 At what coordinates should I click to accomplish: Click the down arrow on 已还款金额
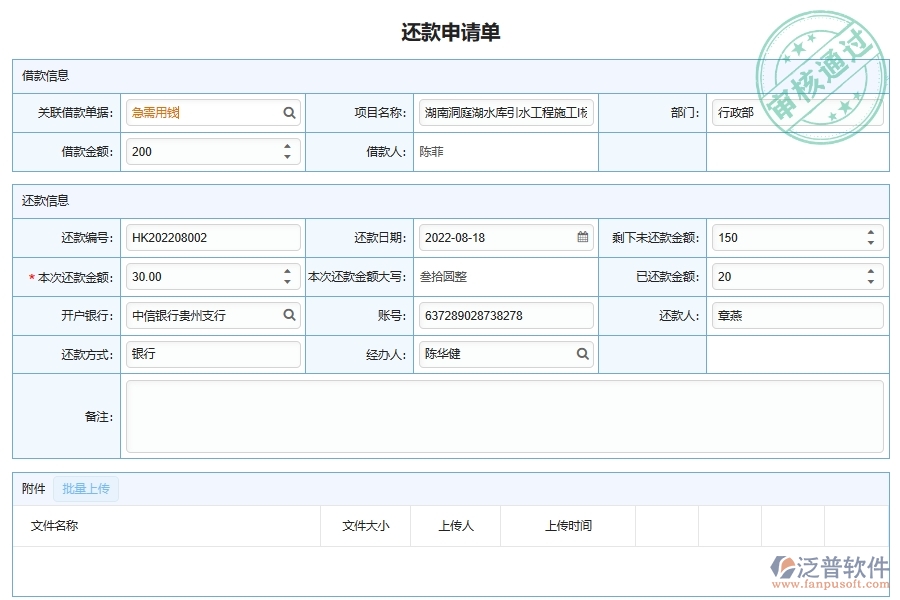[869, 282]
